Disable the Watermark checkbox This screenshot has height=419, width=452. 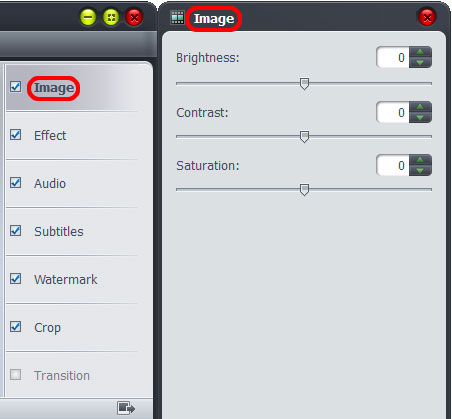pos(16,279)
